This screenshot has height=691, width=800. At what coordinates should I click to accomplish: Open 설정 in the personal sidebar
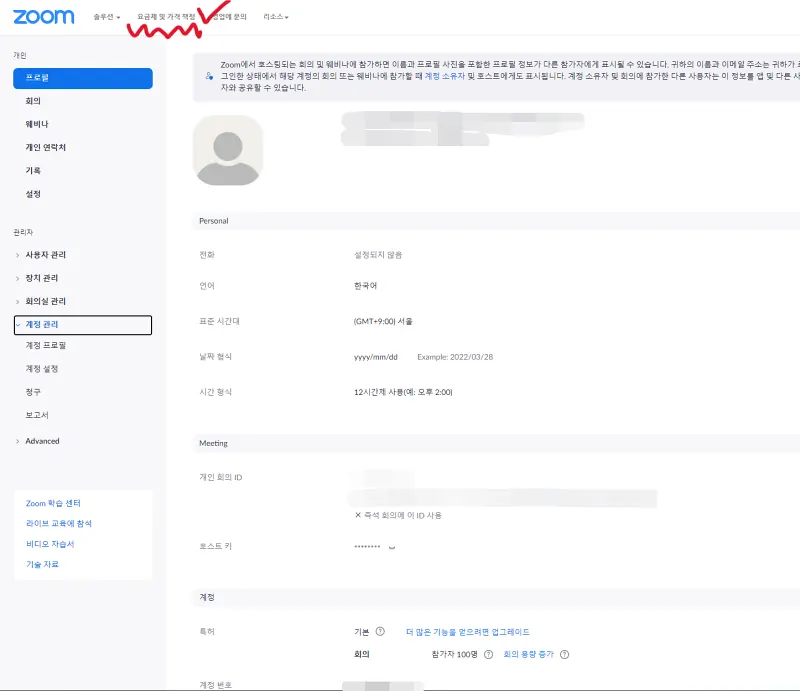pyautogui.click(x=33, y=194)
